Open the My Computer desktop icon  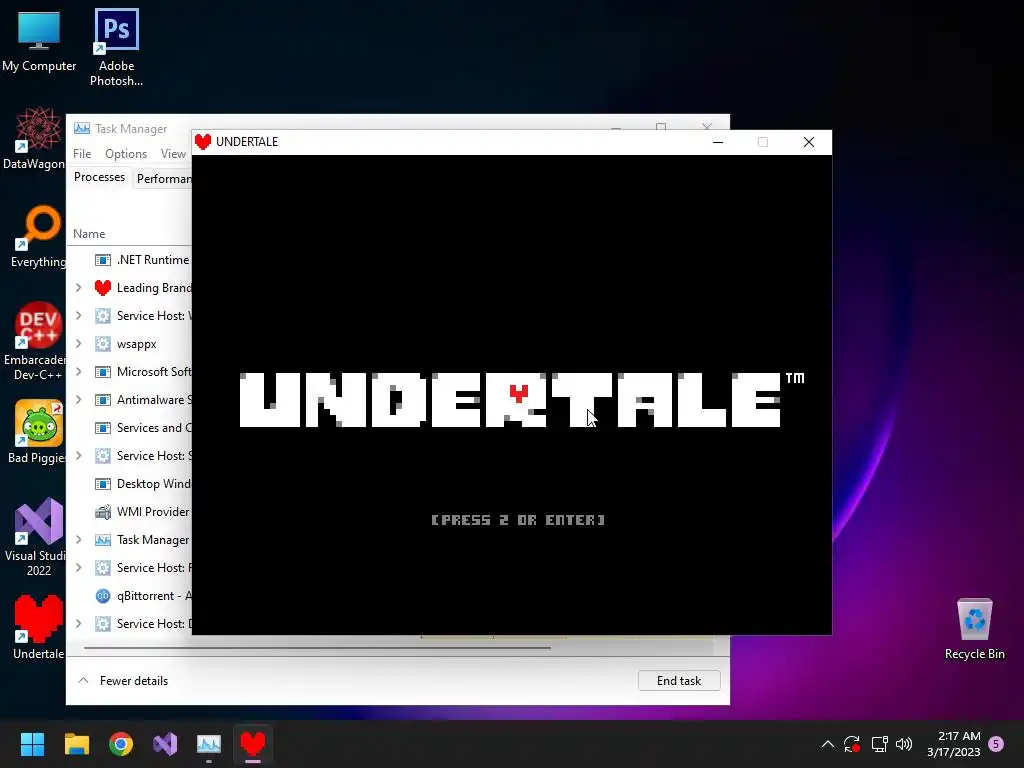(39, 41)
